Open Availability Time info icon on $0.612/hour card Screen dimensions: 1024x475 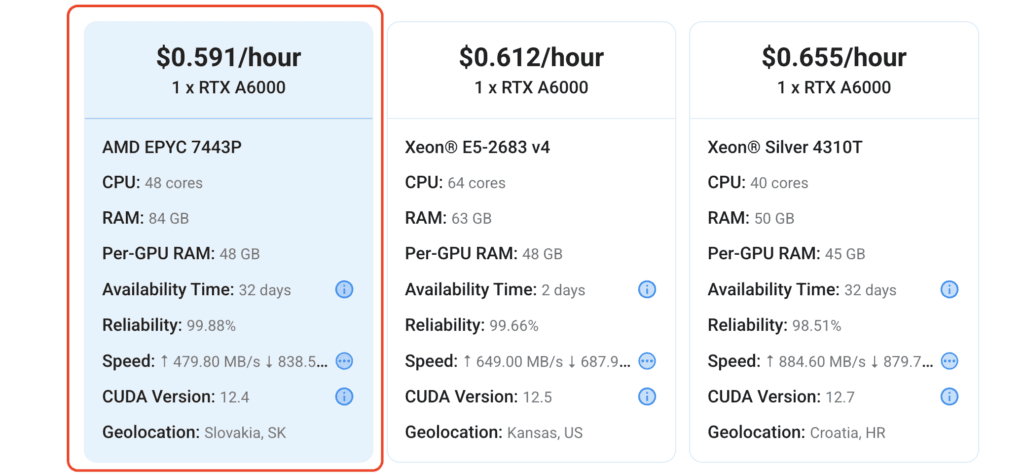[x=647, y=289]
